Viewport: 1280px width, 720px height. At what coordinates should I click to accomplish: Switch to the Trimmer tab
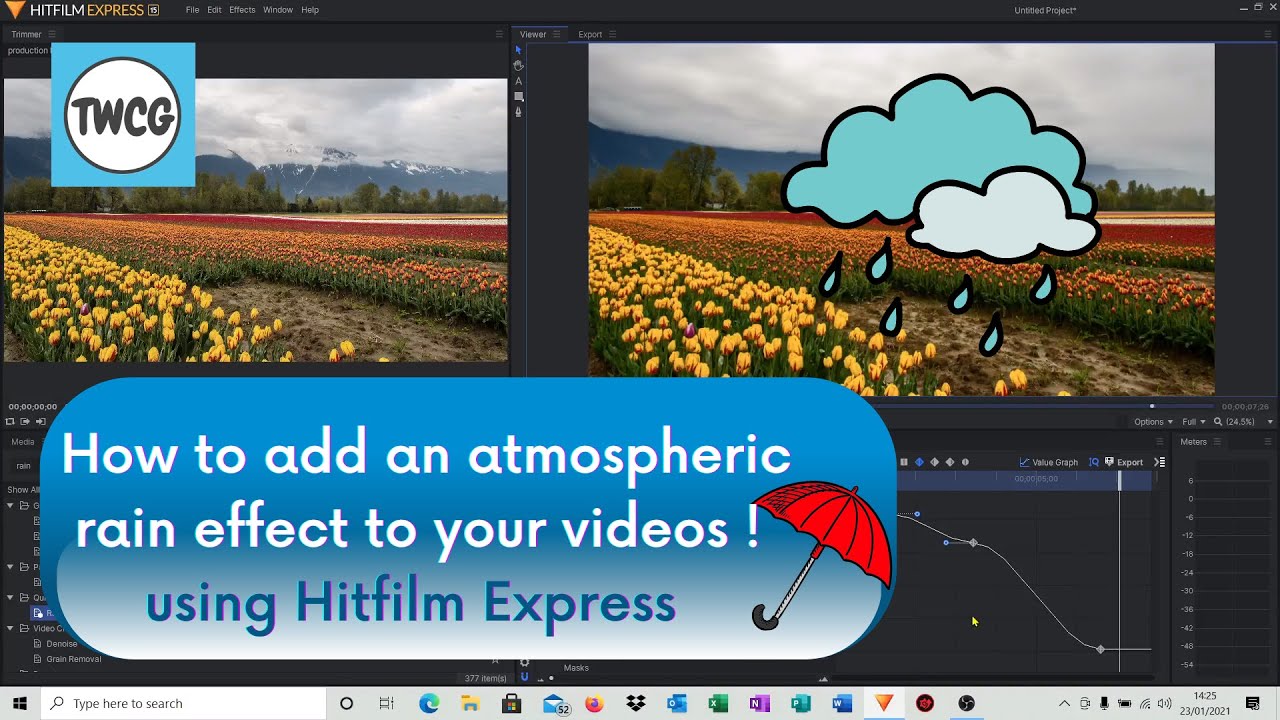(x=26, y=34)
